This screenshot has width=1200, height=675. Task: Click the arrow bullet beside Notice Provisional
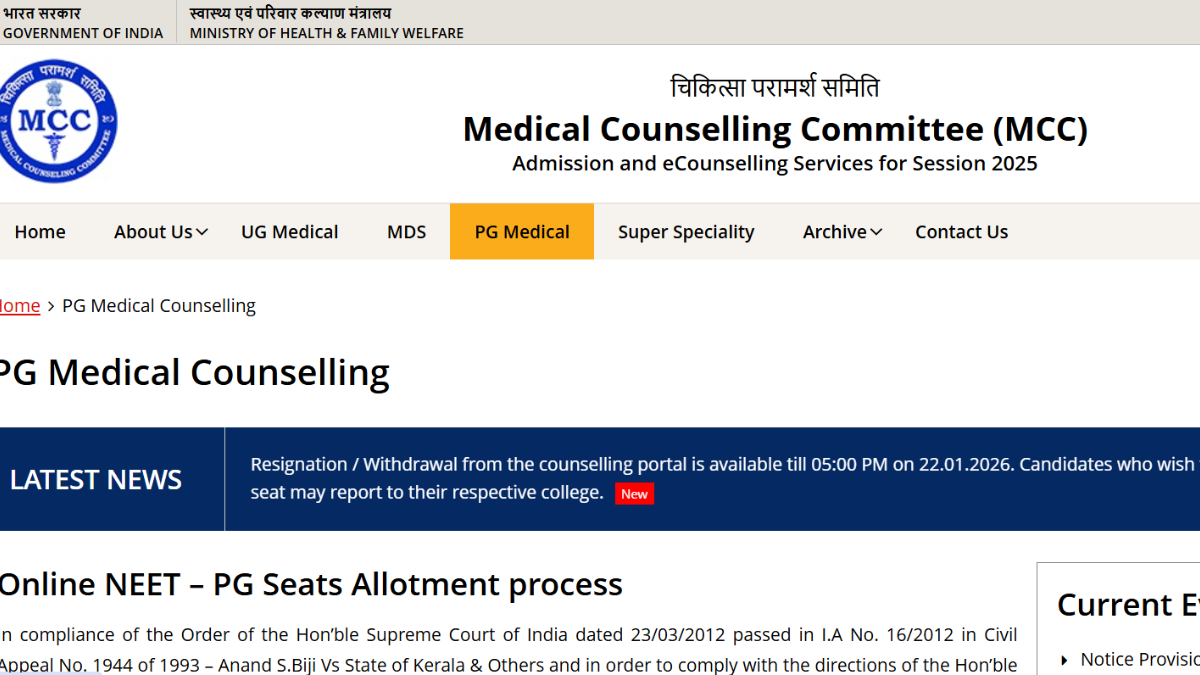click(x=1064, y=660)
